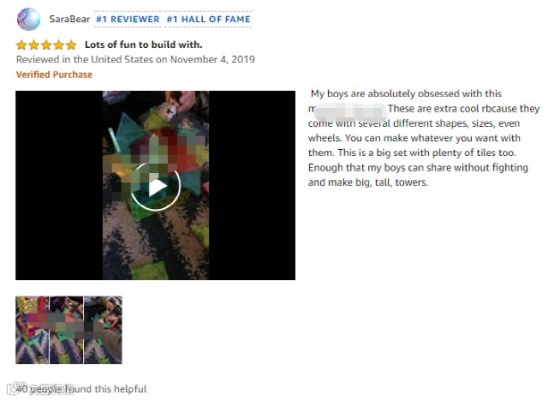Open the second review photo thumbnail
This screenshot has width=554, height=401.
66,330
